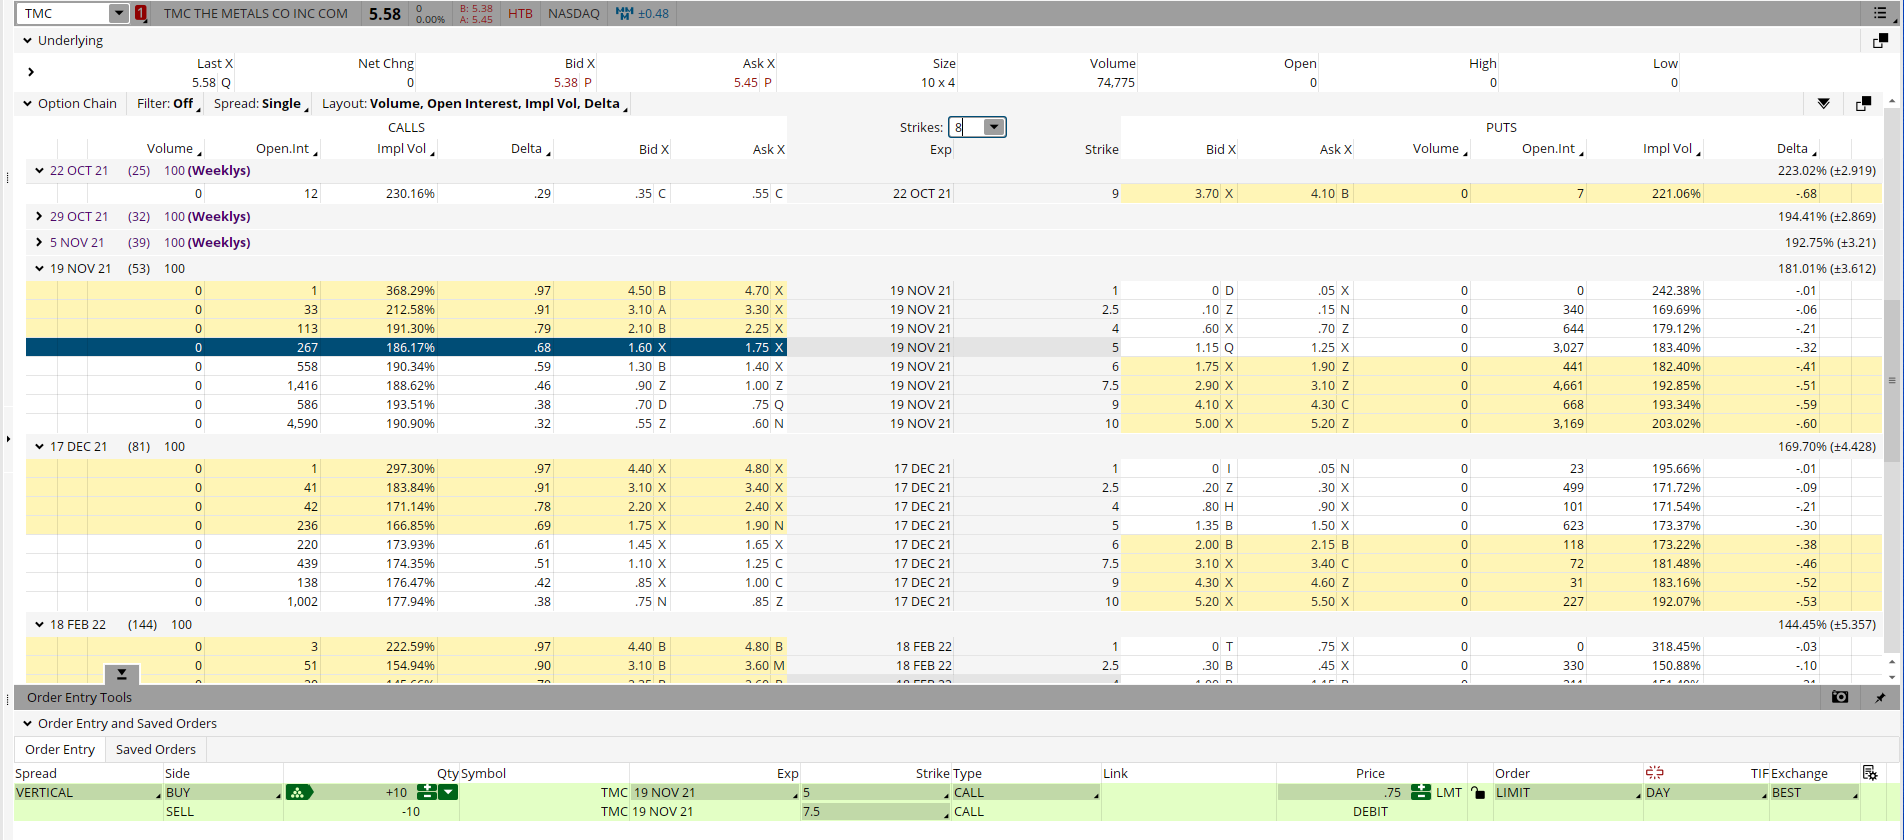The height and width of the screenshot is (840, 1904).
Task: Open the Strikes count dropdown
Action: [x=993, y=127]
